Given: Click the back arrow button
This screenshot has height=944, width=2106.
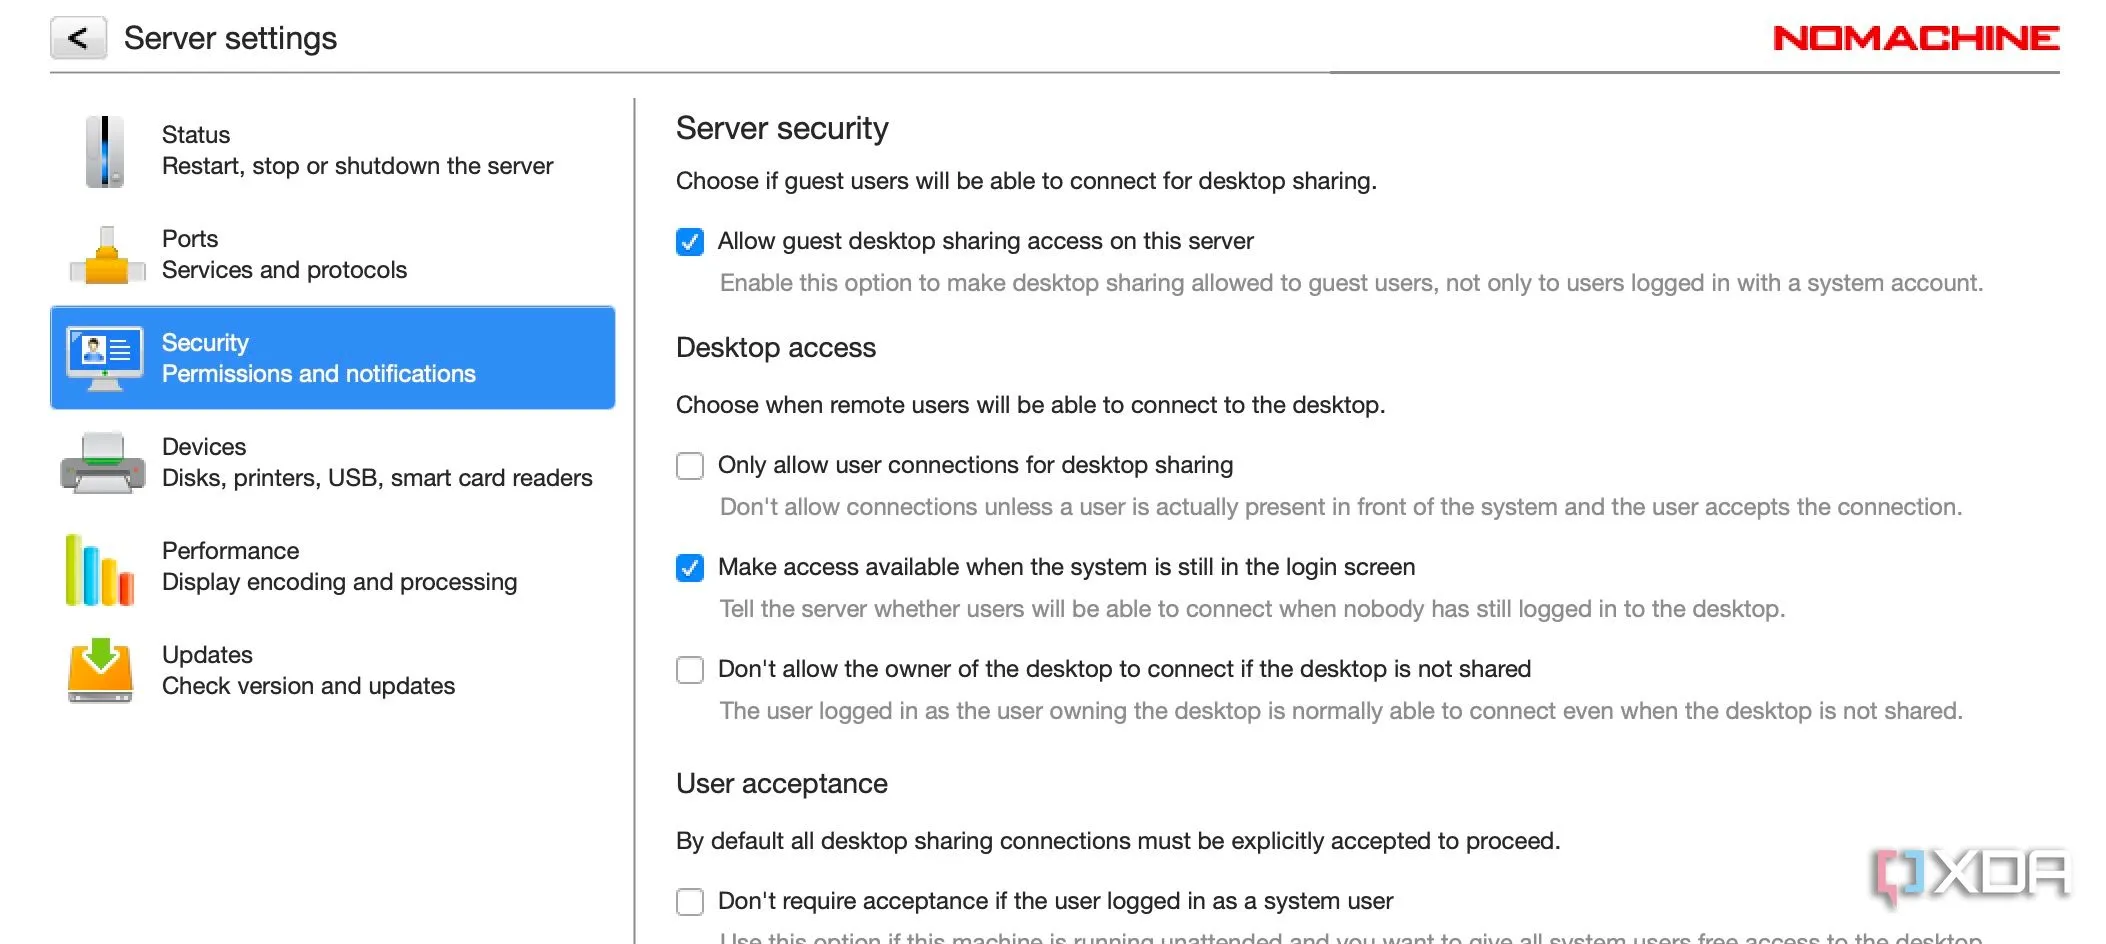Looking at the screenshot, I should 78,38.
